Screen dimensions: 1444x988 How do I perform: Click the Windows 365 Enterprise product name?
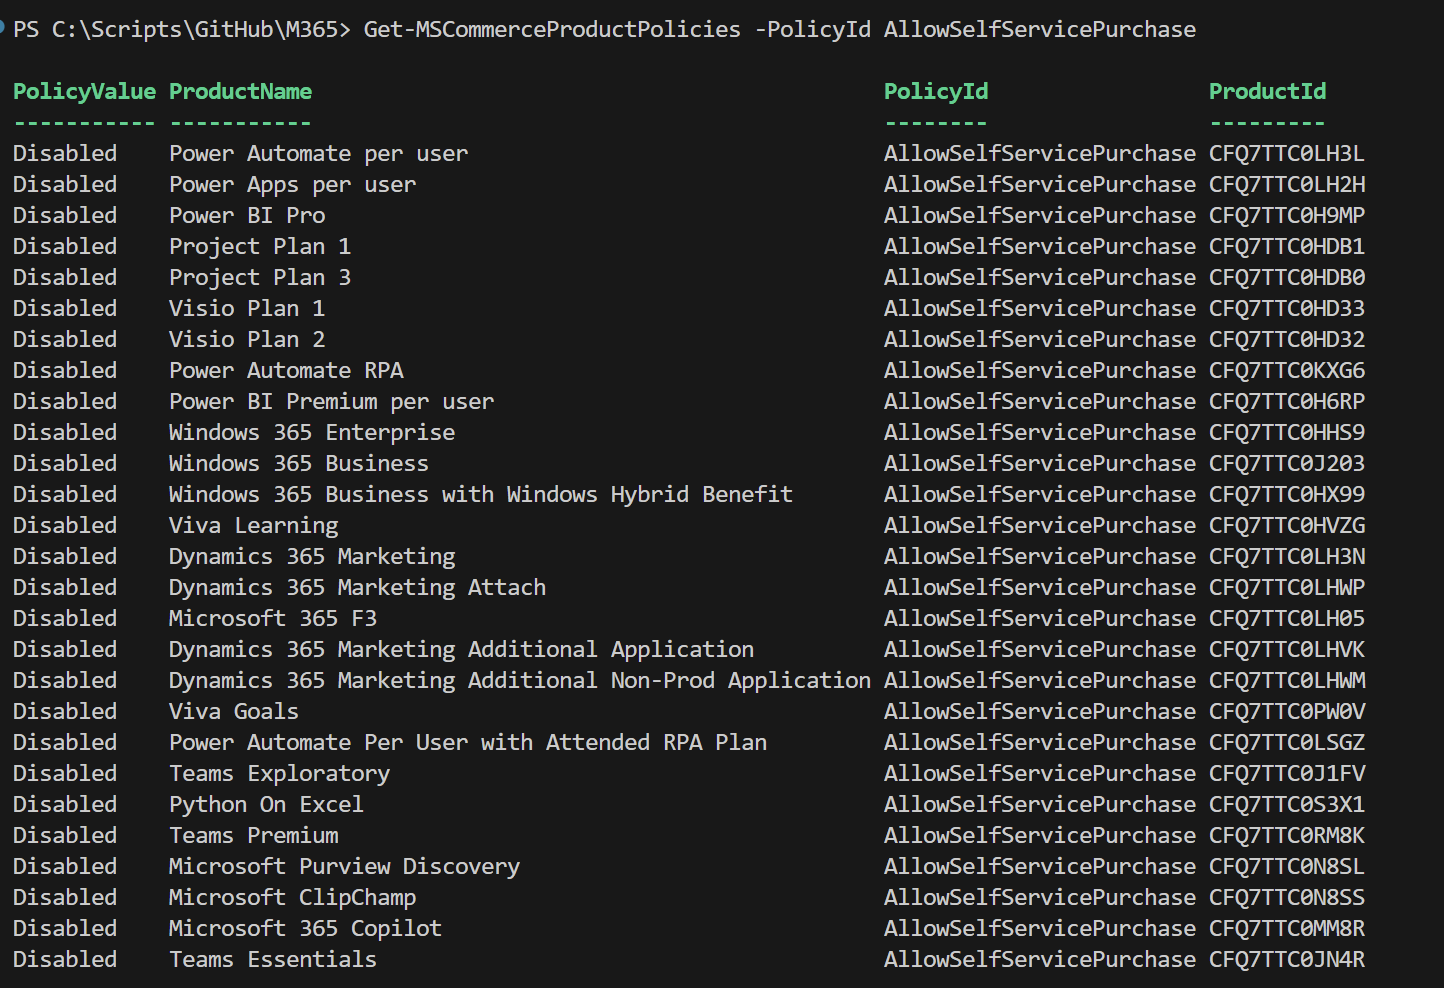click(x=311, y=433)
